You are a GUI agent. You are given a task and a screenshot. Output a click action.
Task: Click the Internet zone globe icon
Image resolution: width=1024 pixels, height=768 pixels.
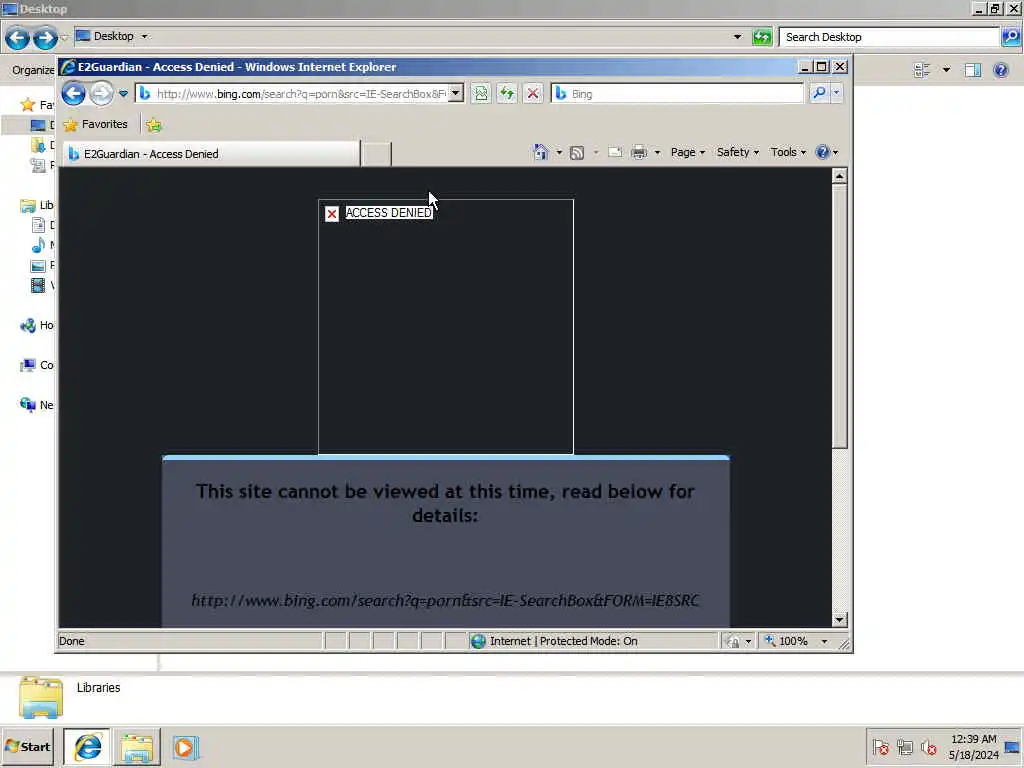[478, 641]
